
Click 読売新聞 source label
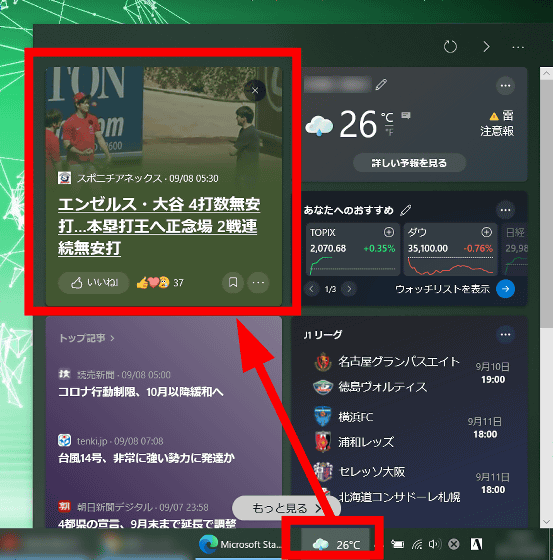point(96,375)
